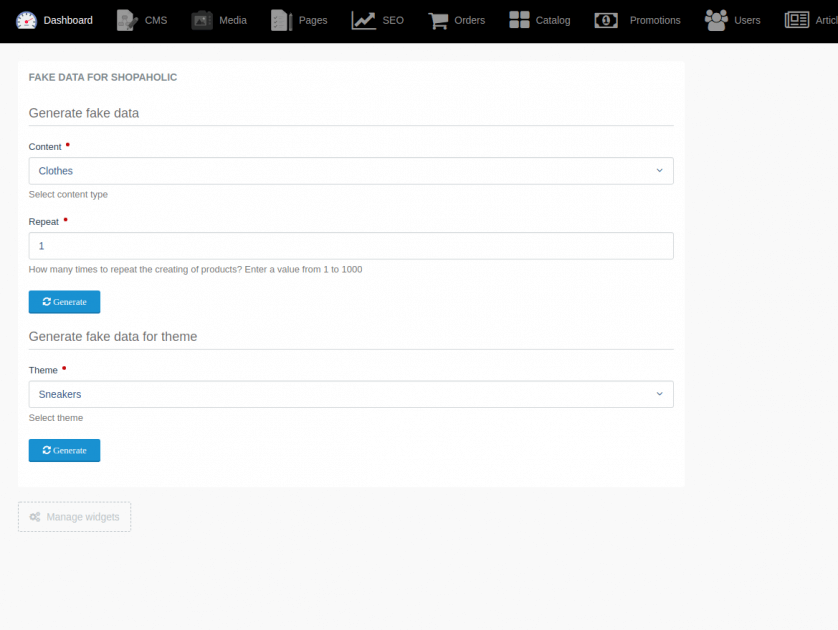Click the Repeat field label
This screenshot has height=630, width=838.
[x=44, y=222]
